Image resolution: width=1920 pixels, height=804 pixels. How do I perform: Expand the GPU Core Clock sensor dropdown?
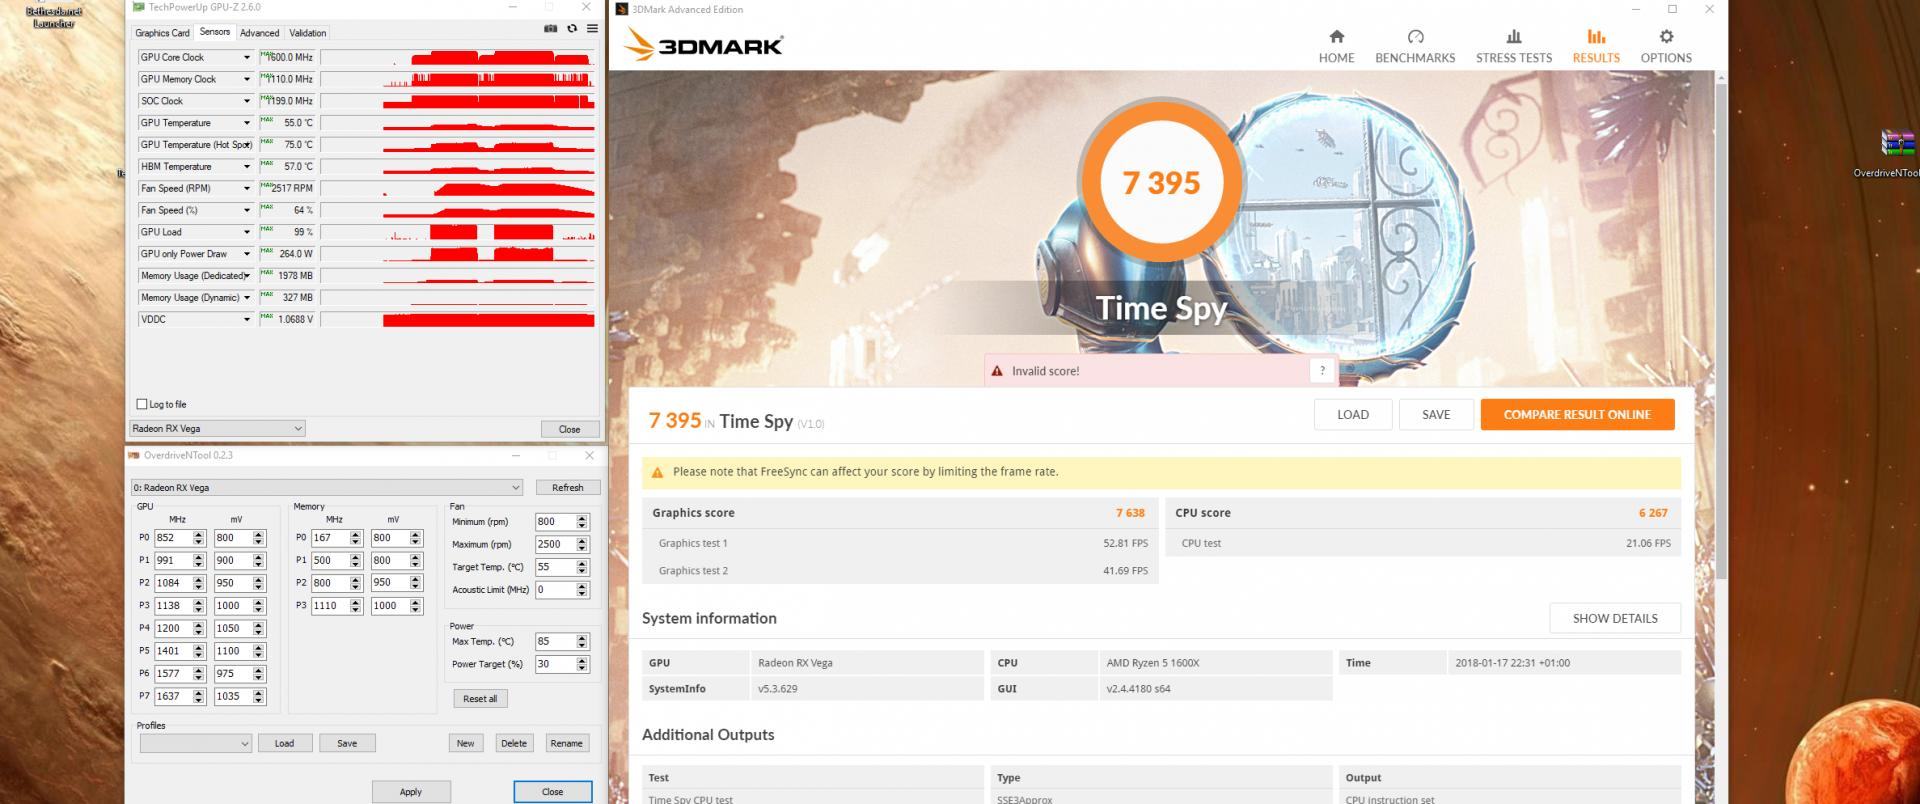click(247, 57)
